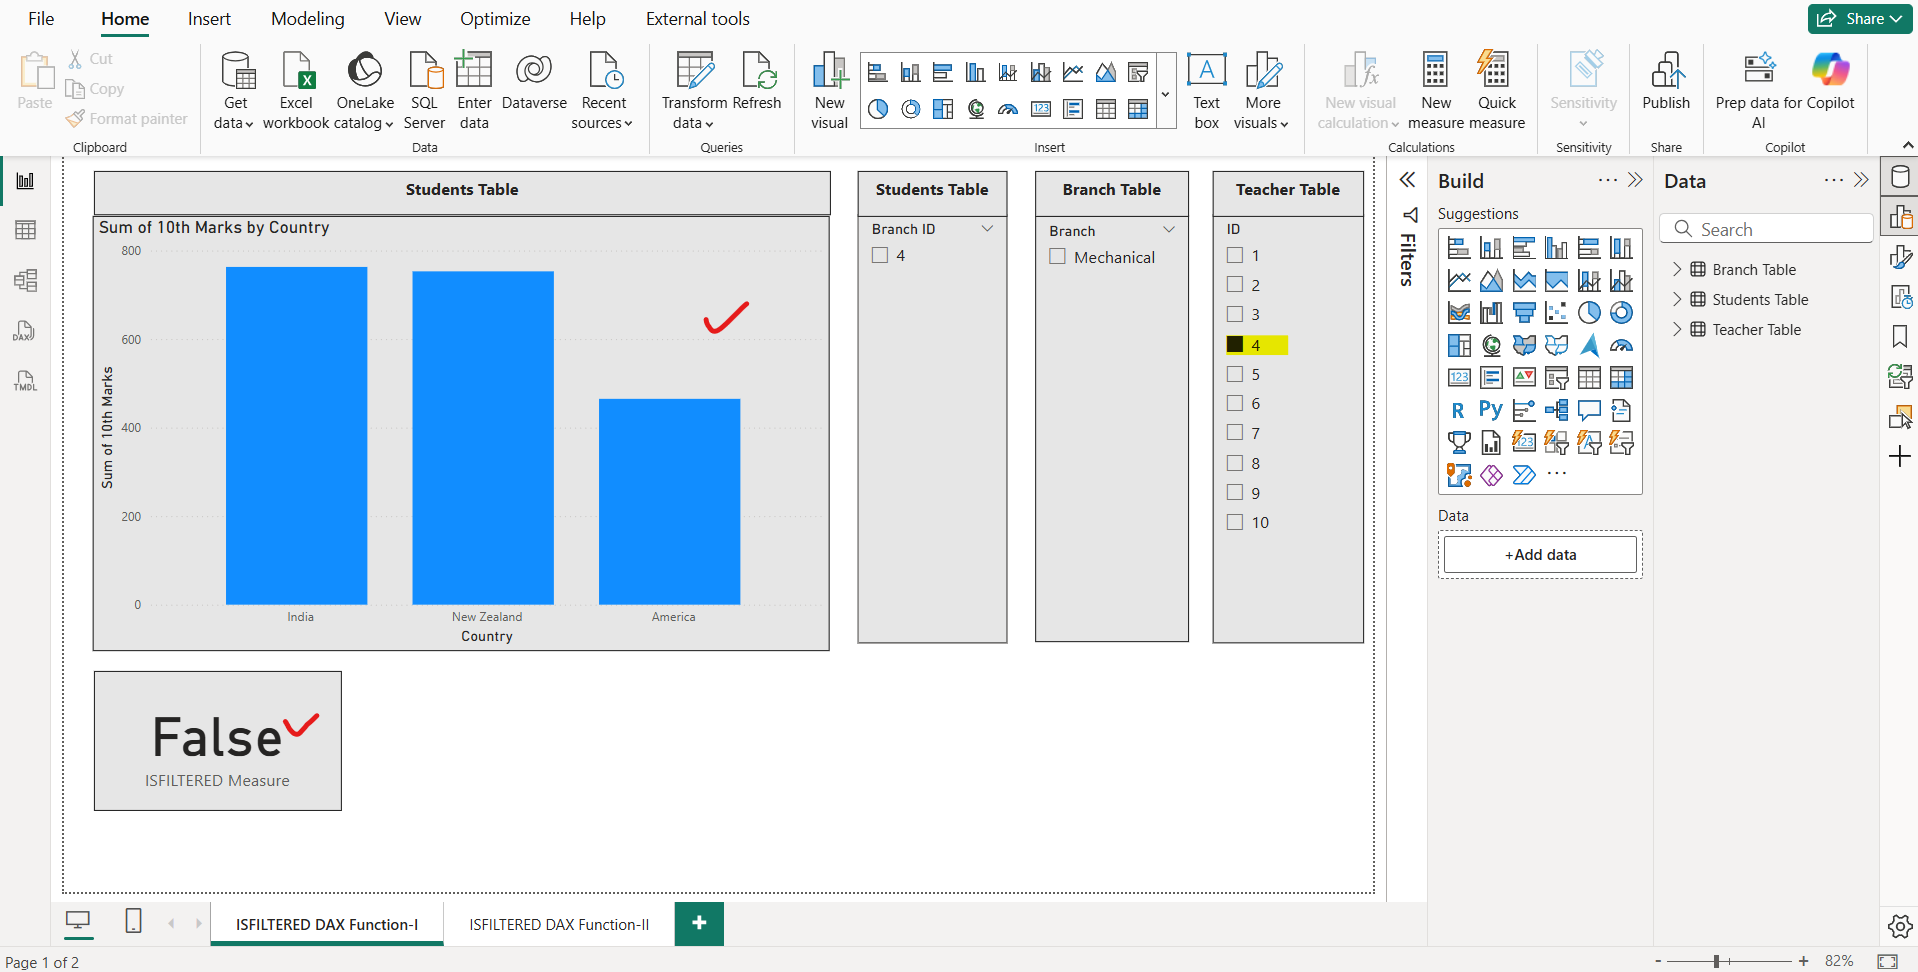The image size is (1918, 972).
Task: Click the +Add data button
Action: 1539,554
